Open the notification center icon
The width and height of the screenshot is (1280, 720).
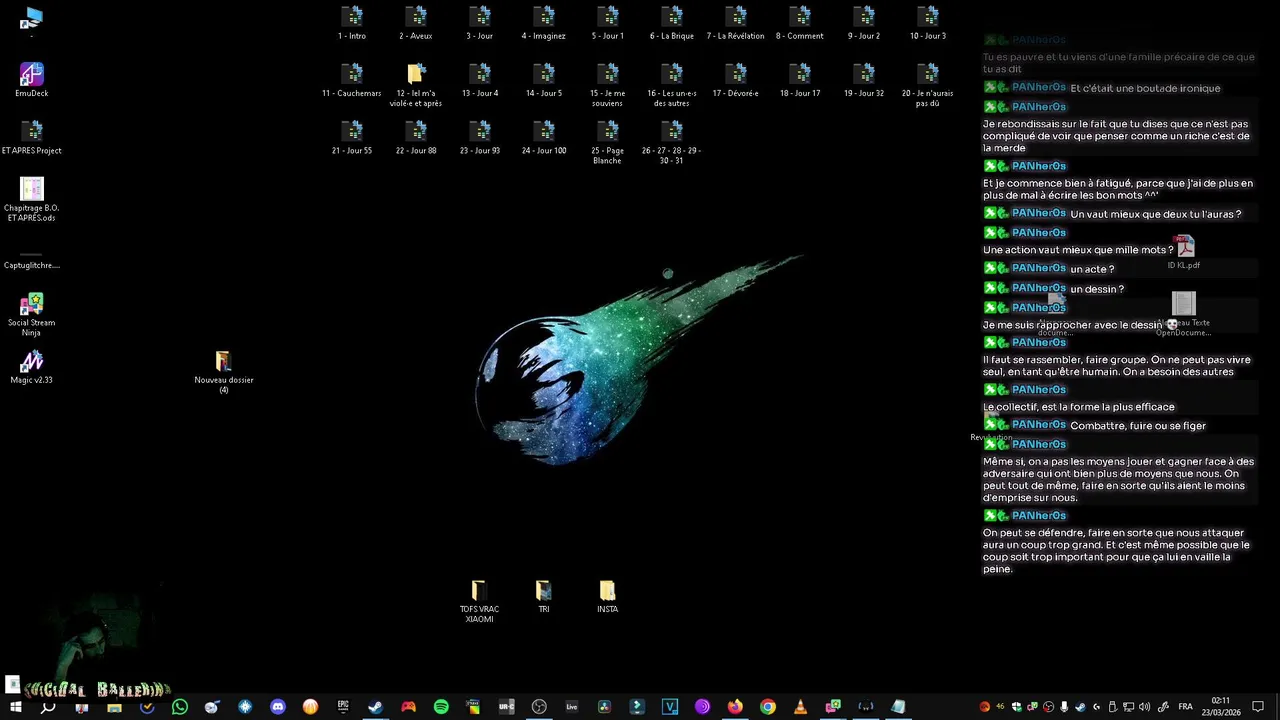click(1258, 707)
